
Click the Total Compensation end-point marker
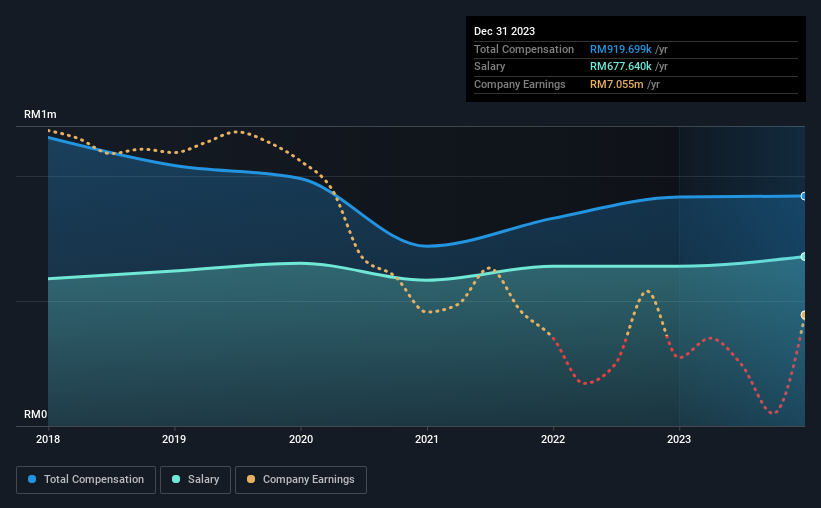804,196
